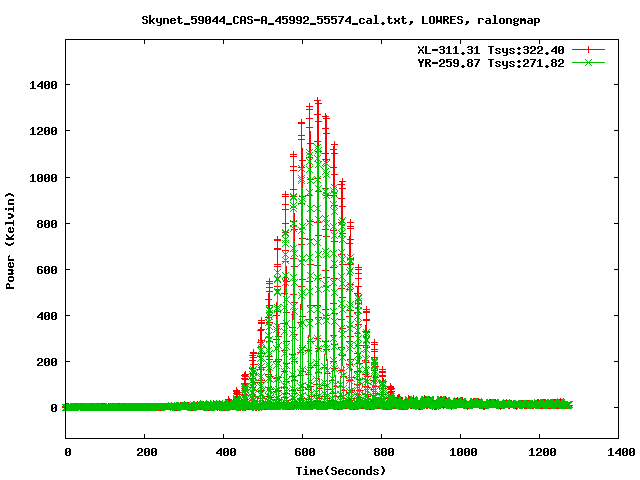Click the 600 y-axis tick label

pos(47,270)
